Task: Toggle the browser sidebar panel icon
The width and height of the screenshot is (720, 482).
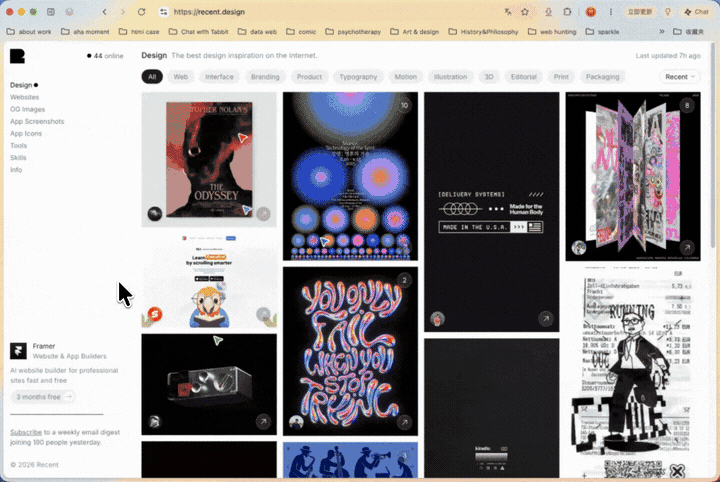Action: point(51,12)
